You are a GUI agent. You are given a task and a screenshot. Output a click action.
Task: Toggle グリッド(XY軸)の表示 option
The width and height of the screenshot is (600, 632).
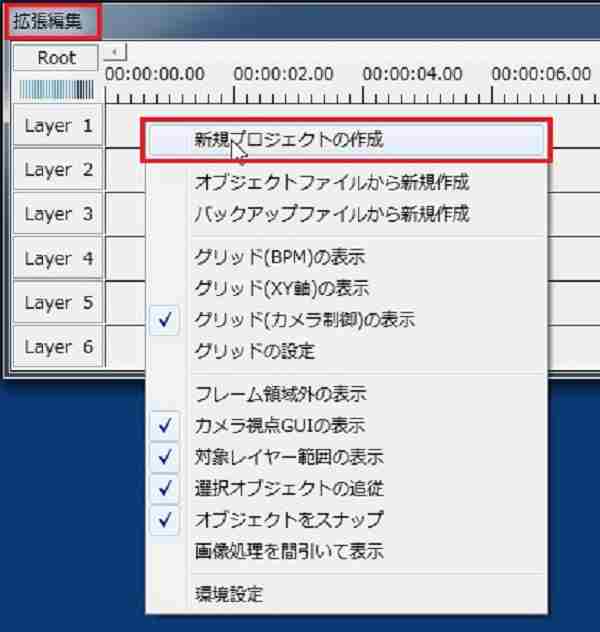(347, 288)
